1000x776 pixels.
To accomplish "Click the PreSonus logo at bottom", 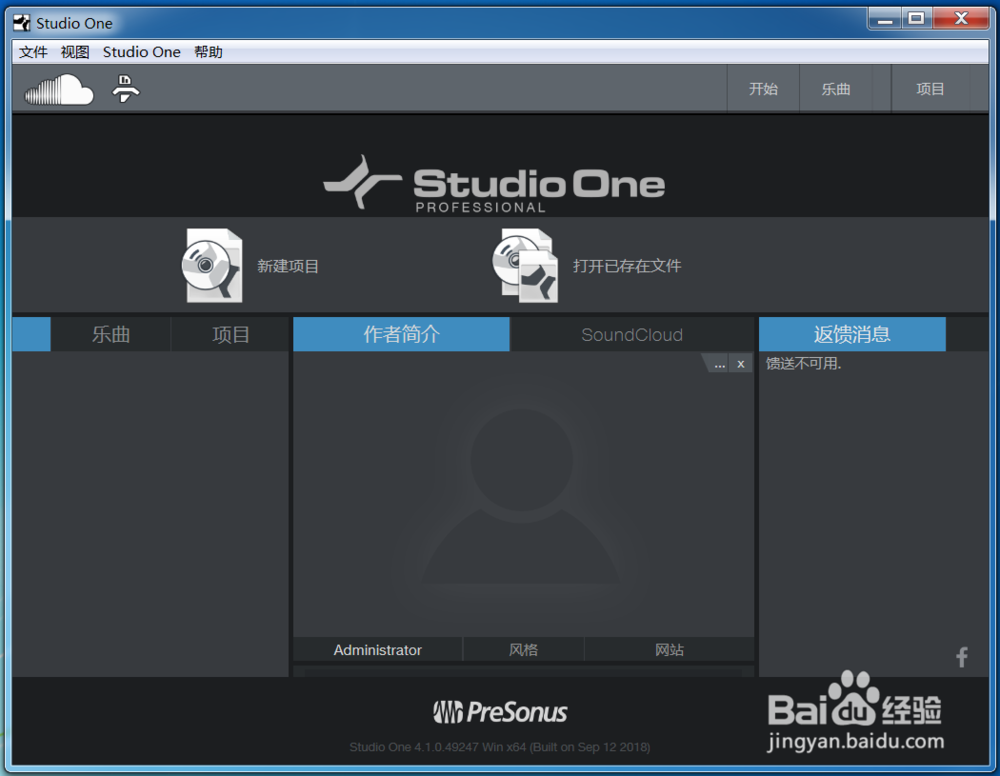I will click(500, 712).
